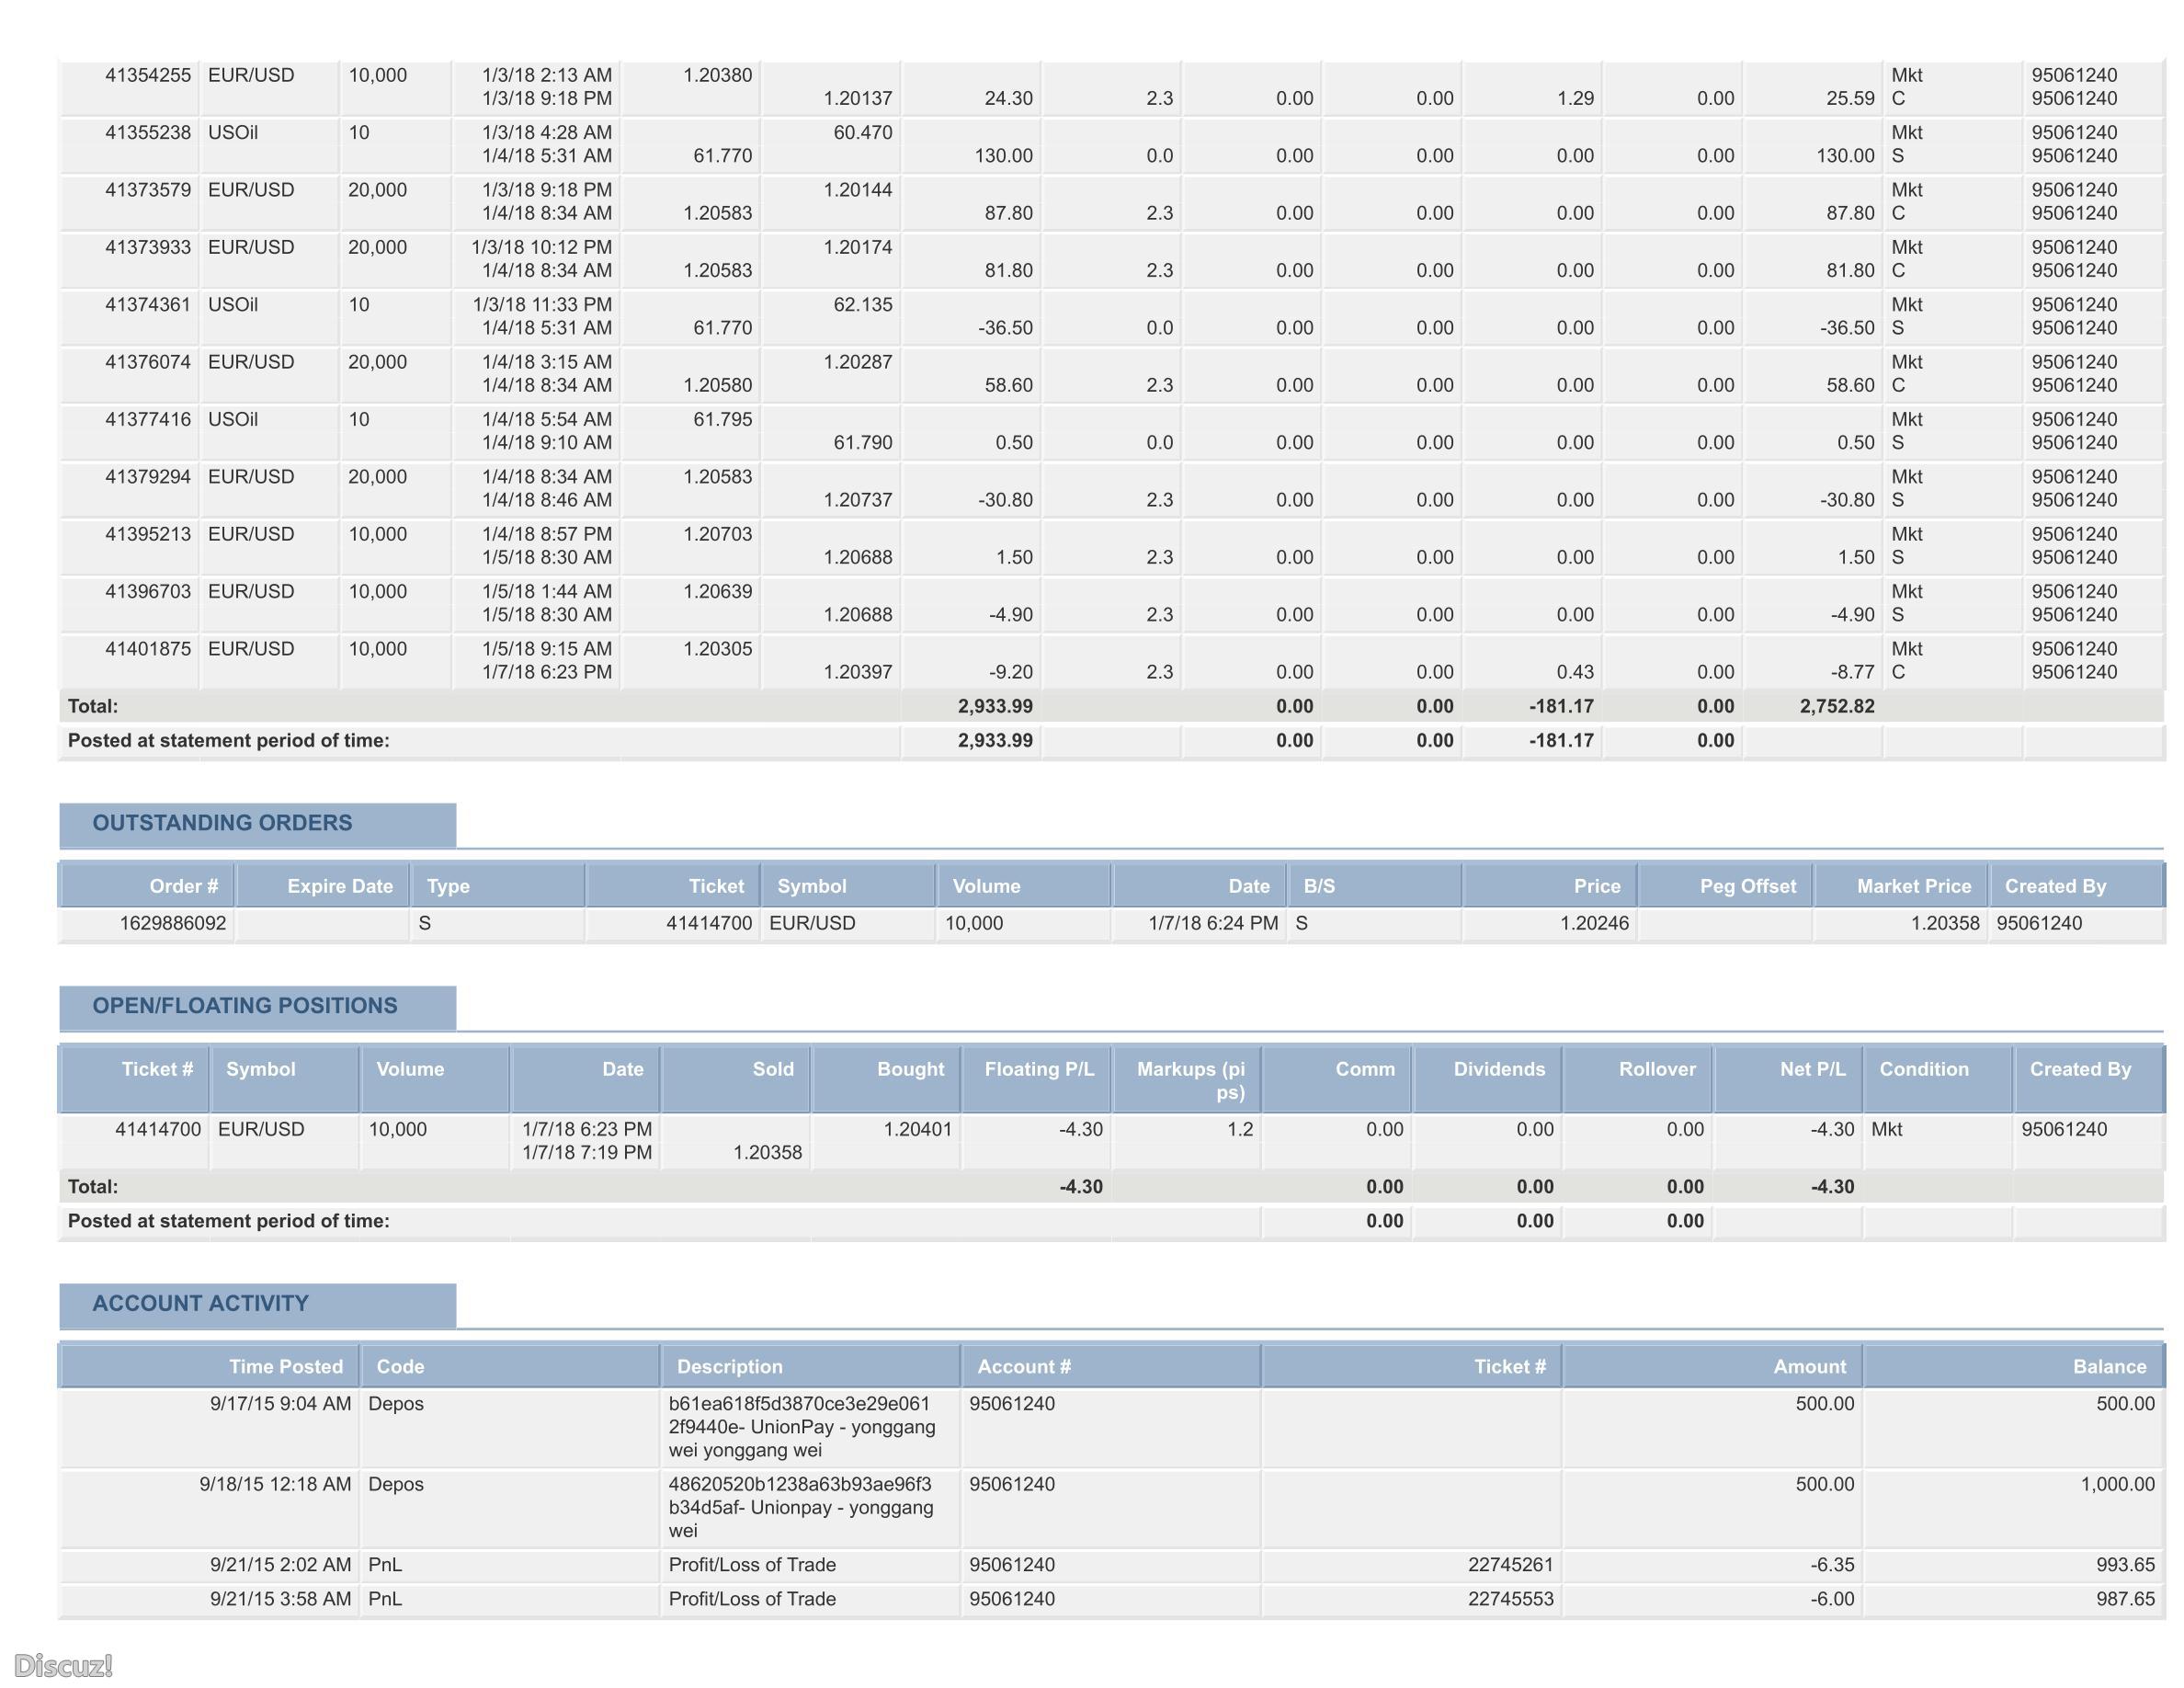Select ticket number 41396703
2184x1688 pixels.
point(148,591)
